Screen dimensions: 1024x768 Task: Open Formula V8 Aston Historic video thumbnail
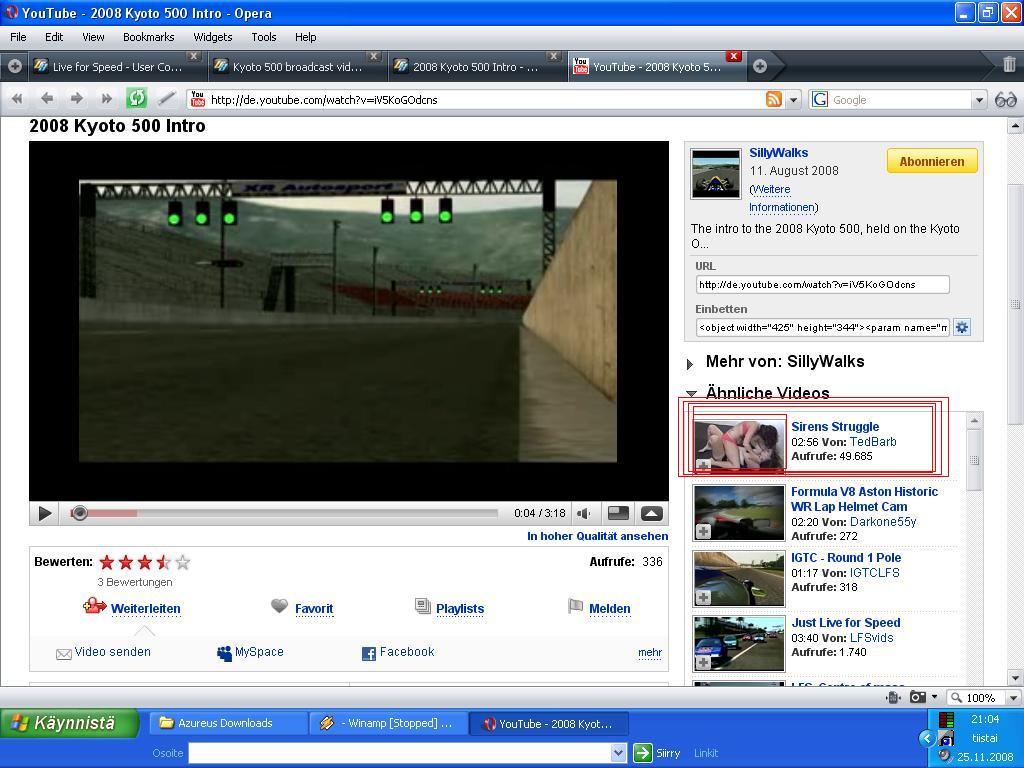click(739, 513)
